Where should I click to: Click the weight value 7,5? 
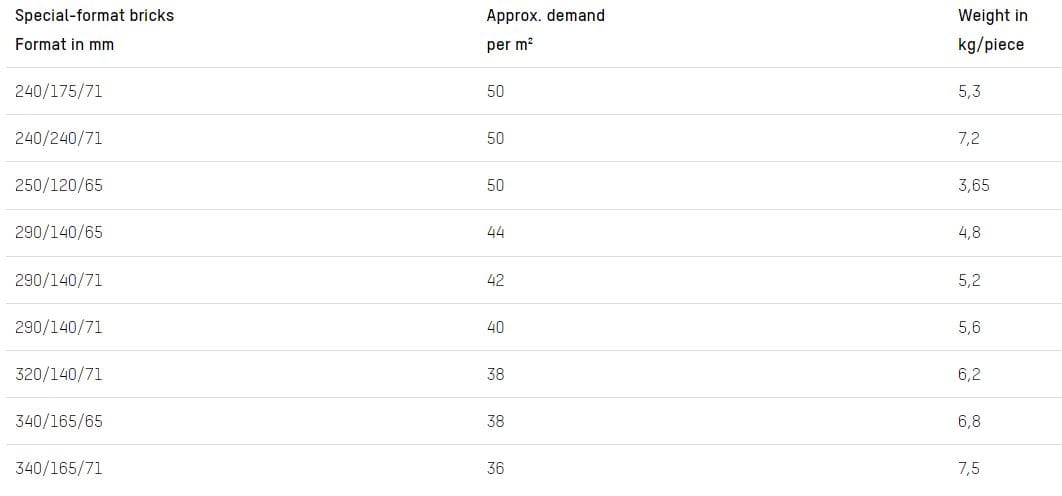[x=969, y=468]
